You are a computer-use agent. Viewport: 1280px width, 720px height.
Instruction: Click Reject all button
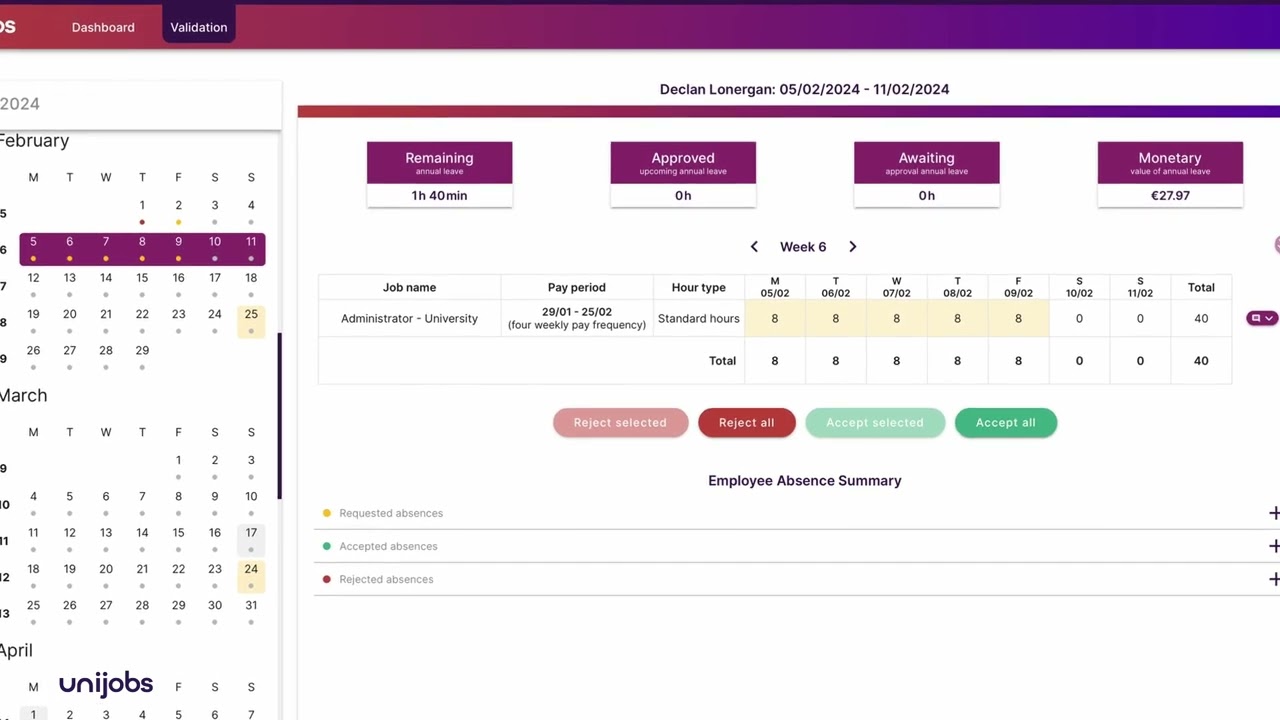746,423
